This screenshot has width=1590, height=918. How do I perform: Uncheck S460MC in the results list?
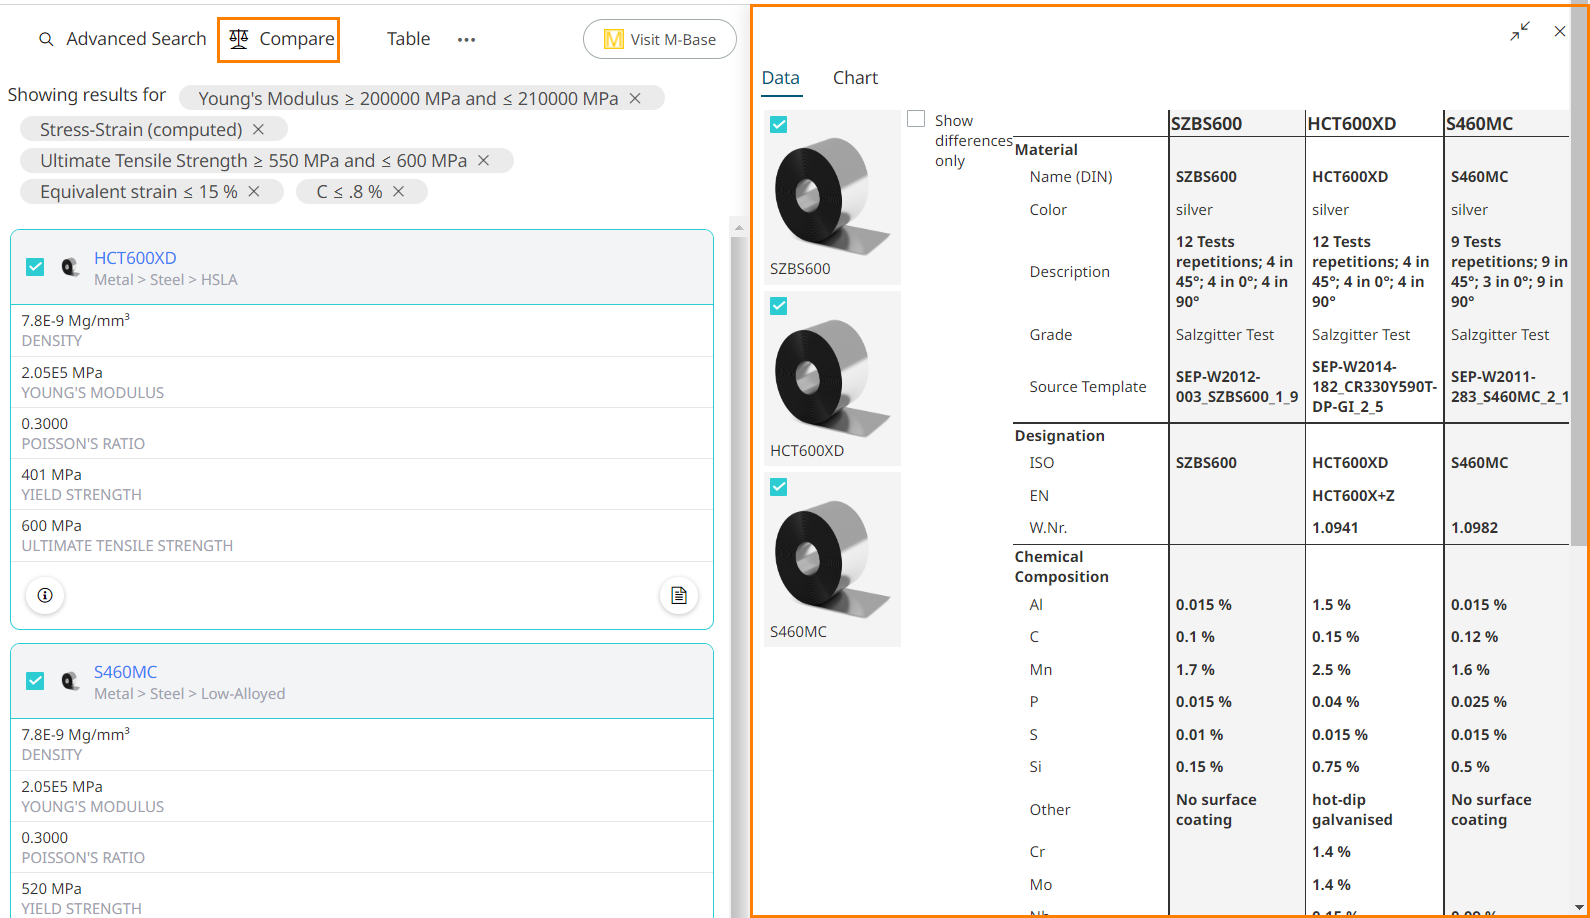point(35,681)
